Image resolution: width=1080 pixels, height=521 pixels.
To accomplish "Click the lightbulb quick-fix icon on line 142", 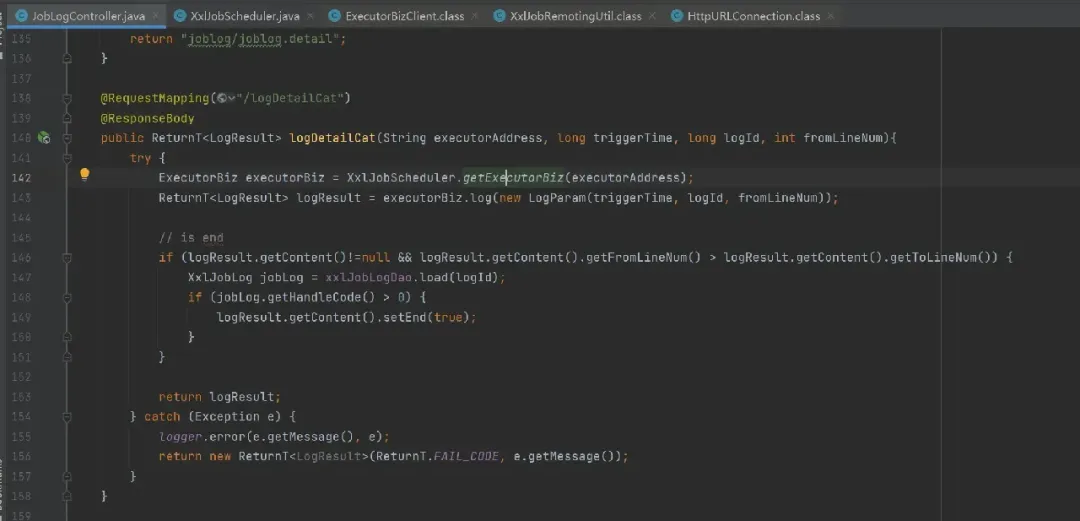I will point(85,175).
